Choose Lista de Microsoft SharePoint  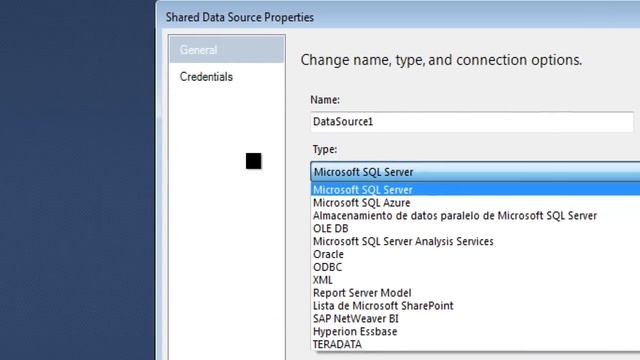tap(475, 305)
